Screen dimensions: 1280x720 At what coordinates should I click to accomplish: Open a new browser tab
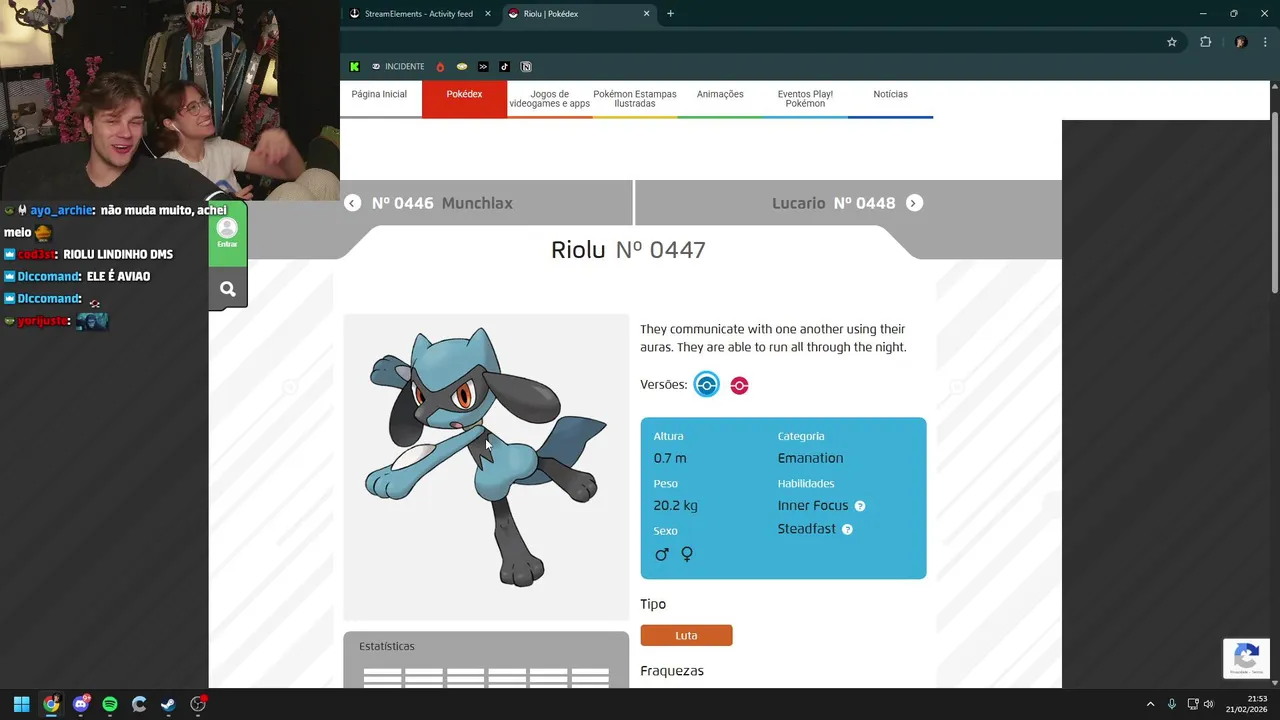pos(670,14)
